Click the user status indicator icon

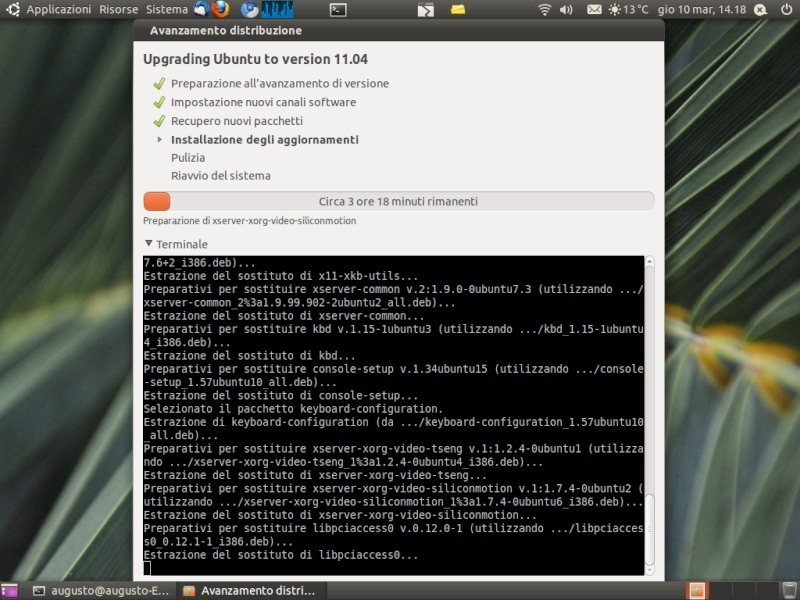pyautogui.click(x=760, y=9)
